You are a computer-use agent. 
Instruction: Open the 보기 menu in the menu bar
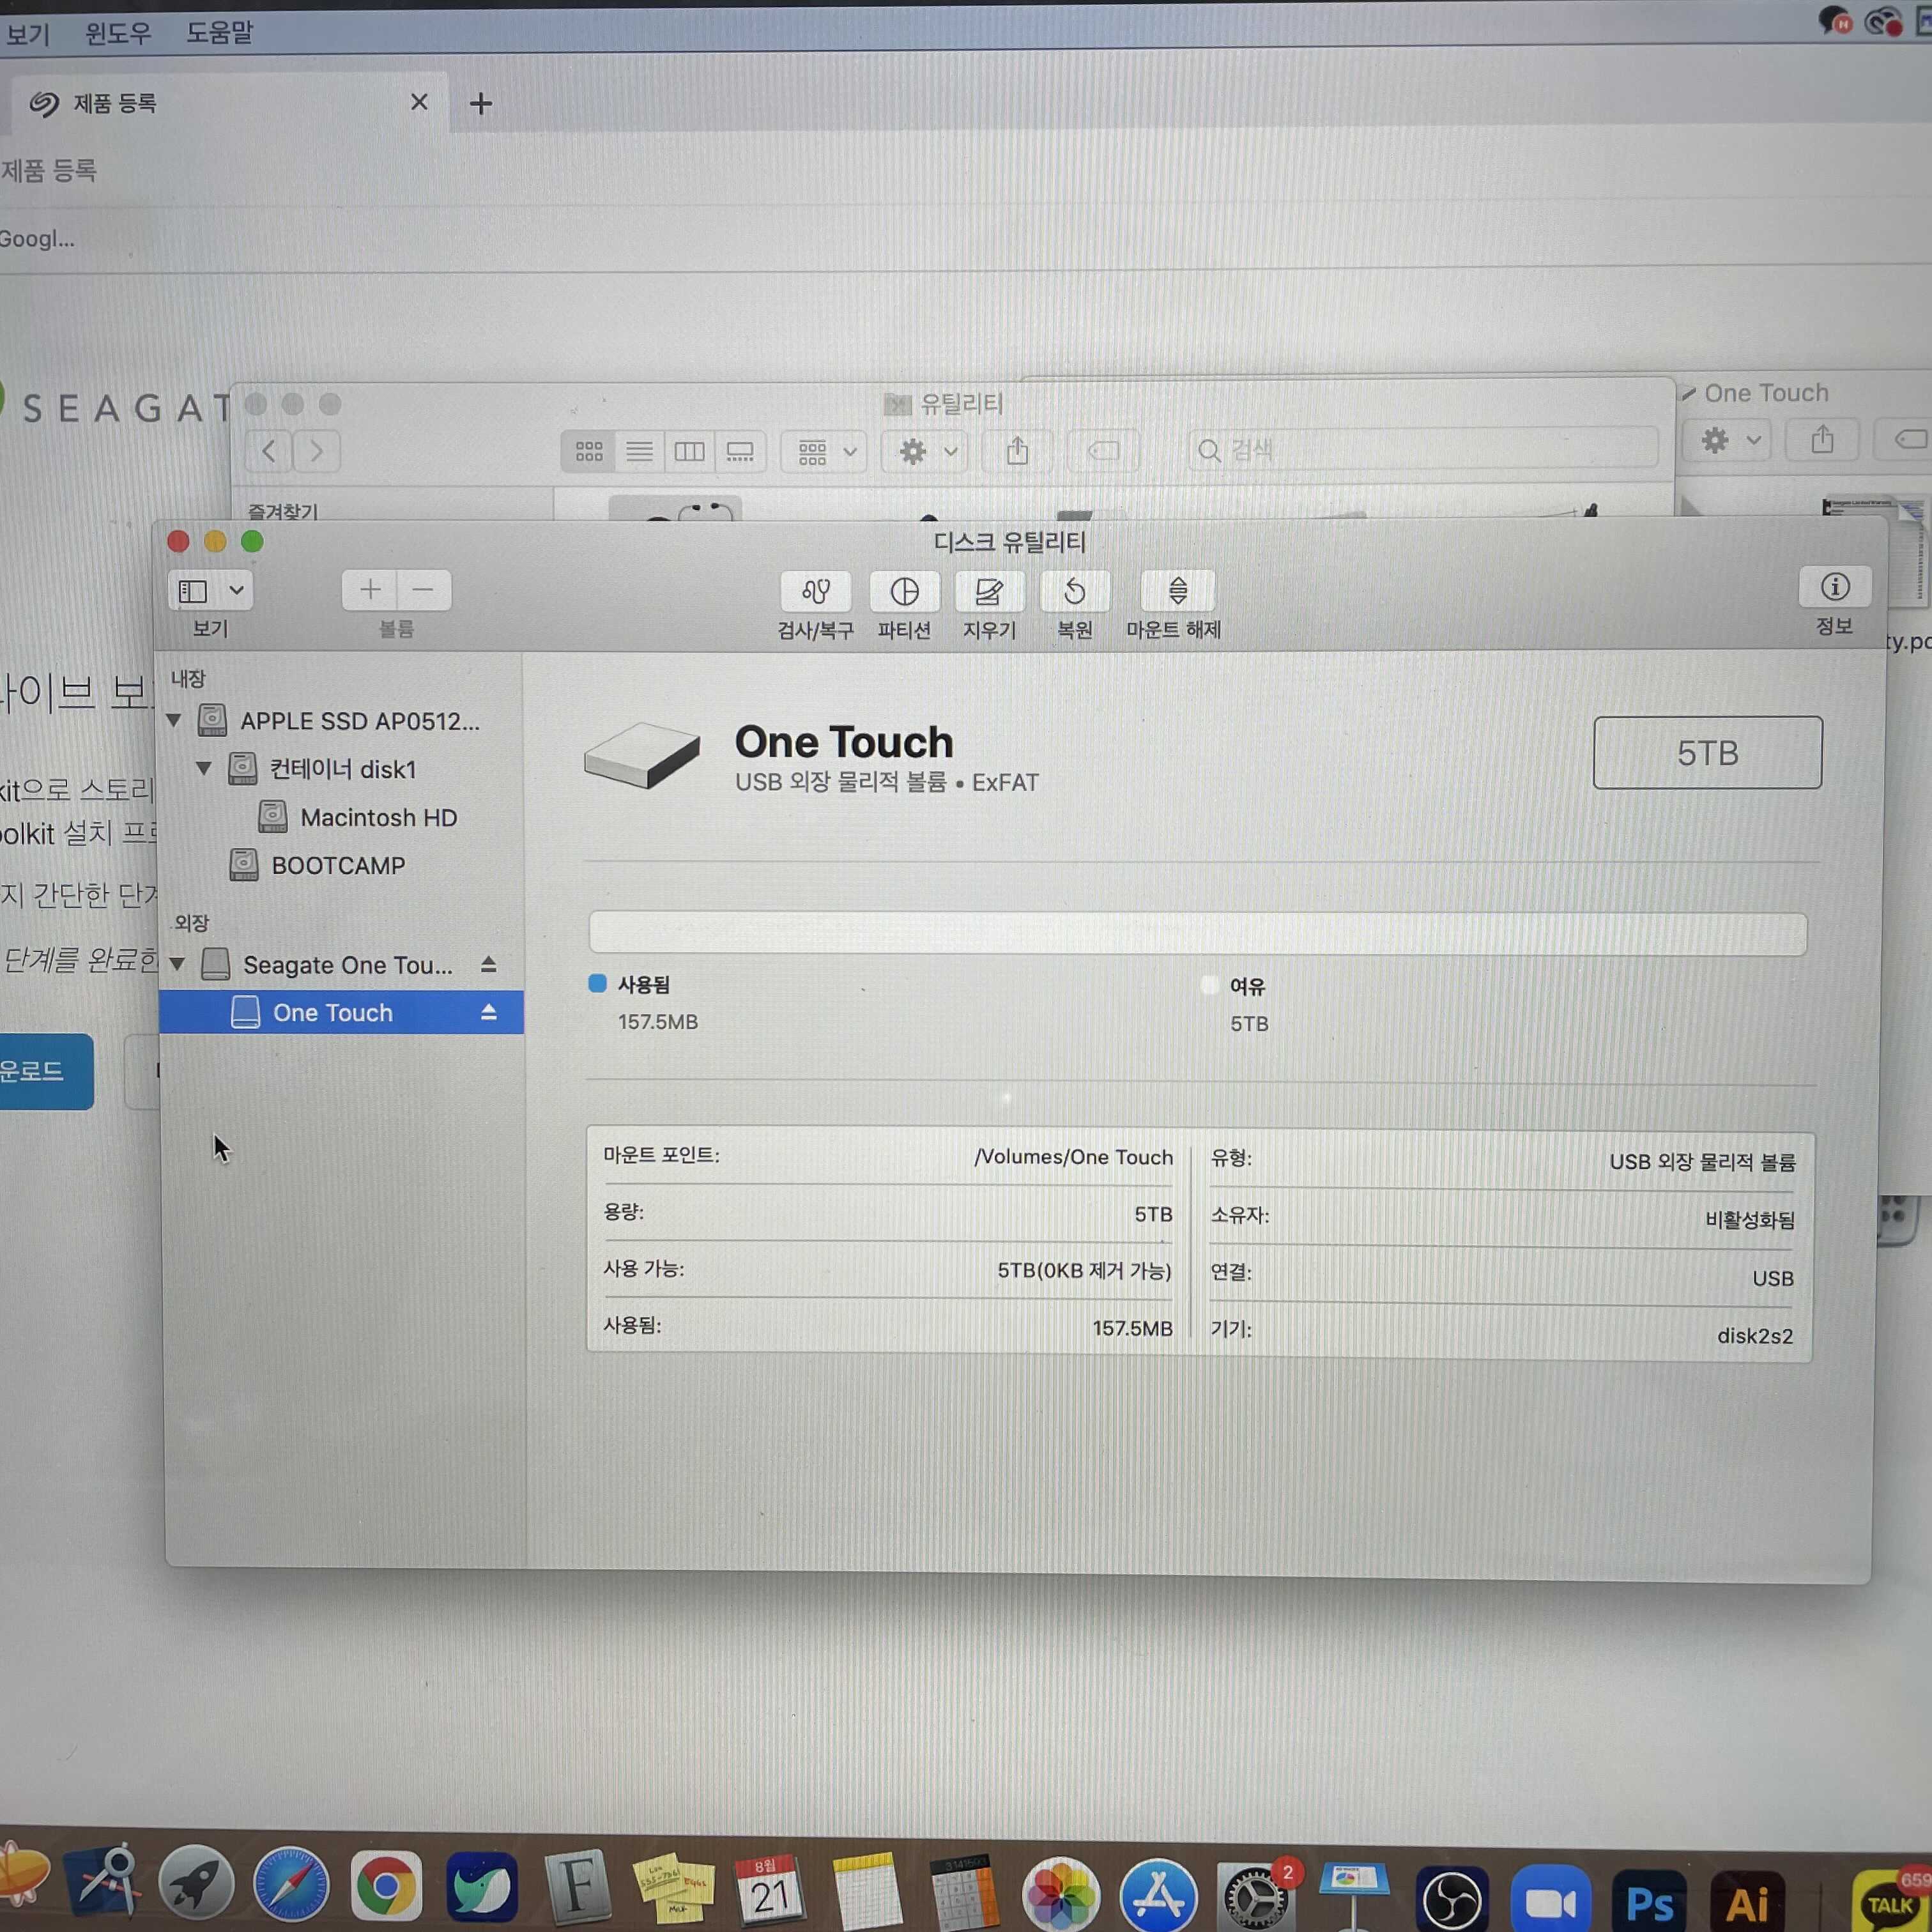click(x=27, y=34)
